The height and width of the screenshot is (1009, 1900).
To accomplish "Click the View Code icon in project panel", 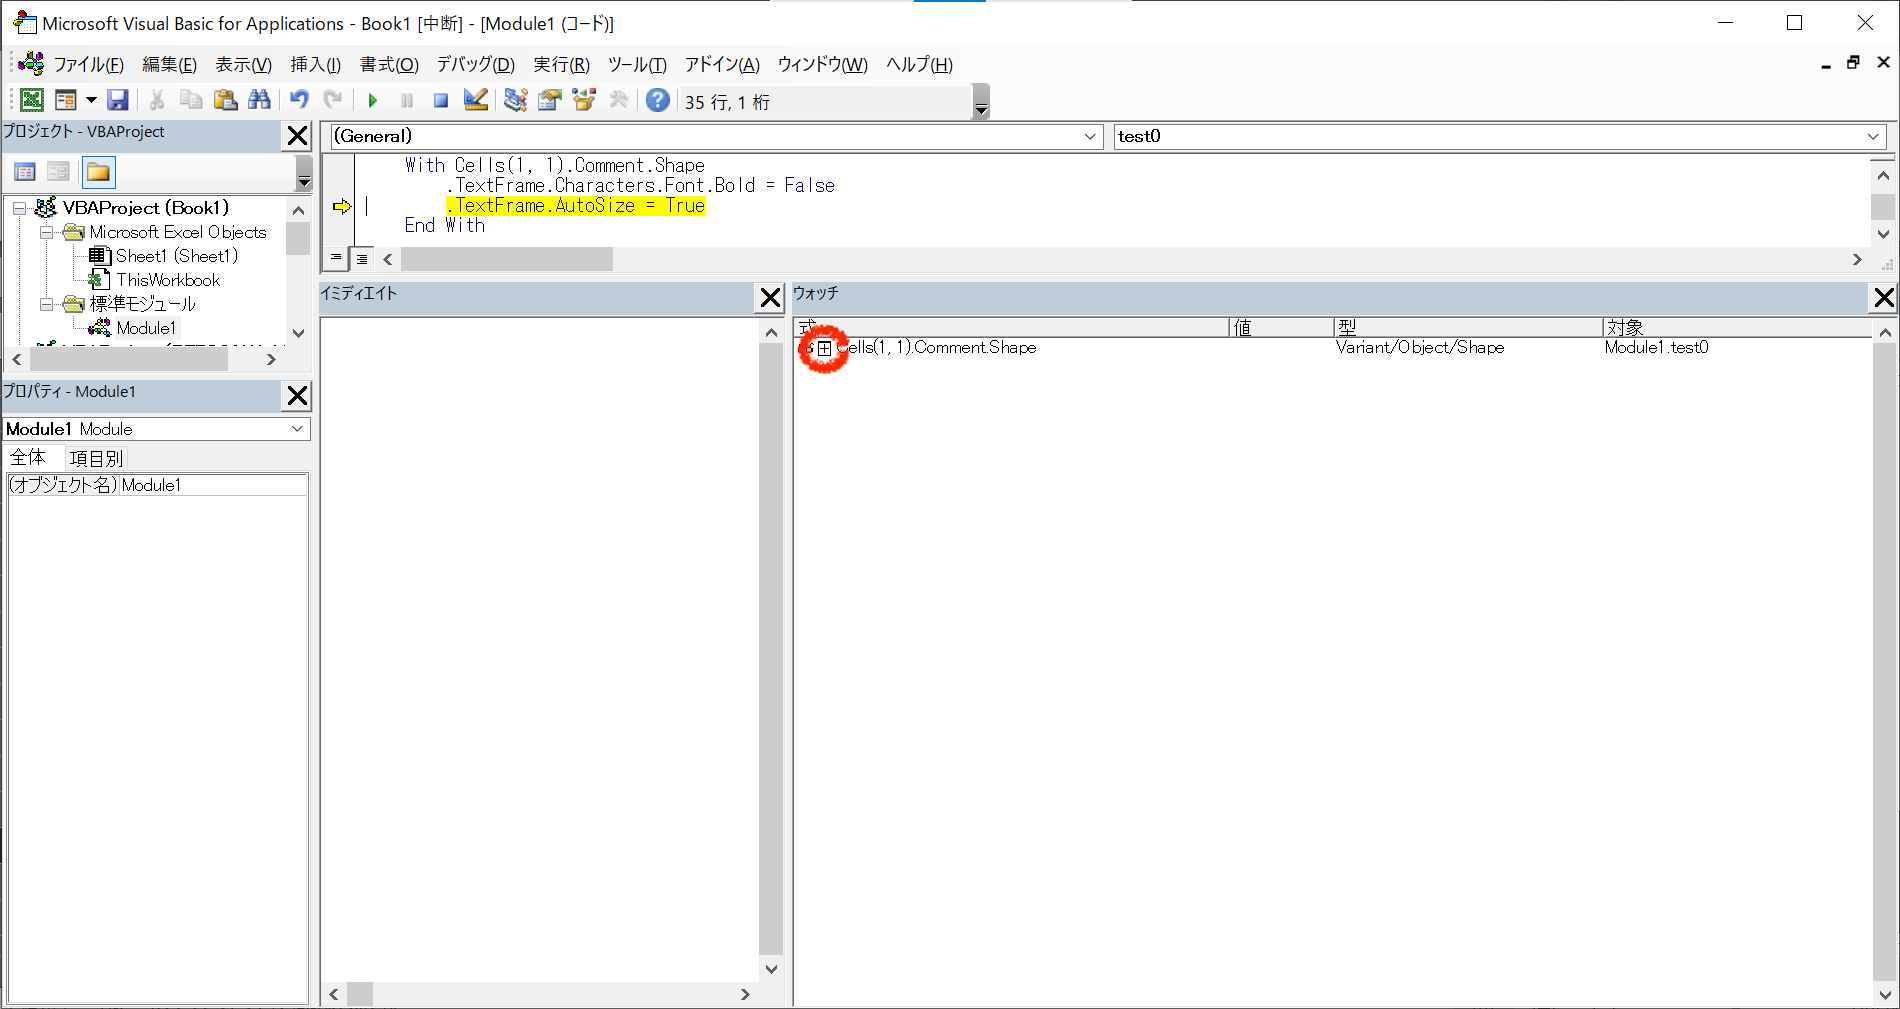I will pyautogui.click(x=25, y=172).
